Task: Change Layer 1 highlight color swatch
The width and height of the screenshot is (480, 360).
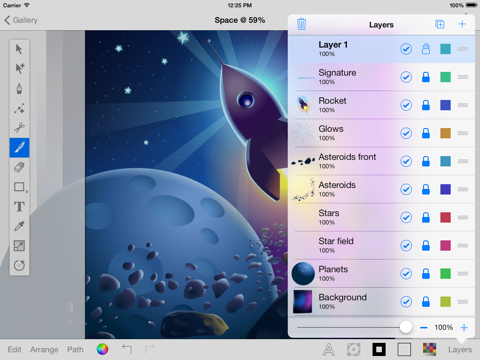Action: click(x=445, y=49)
